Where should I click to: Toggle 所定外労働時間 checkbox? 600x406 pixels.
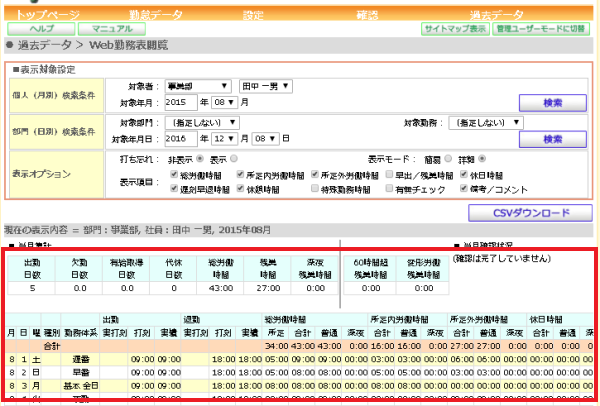315,174
